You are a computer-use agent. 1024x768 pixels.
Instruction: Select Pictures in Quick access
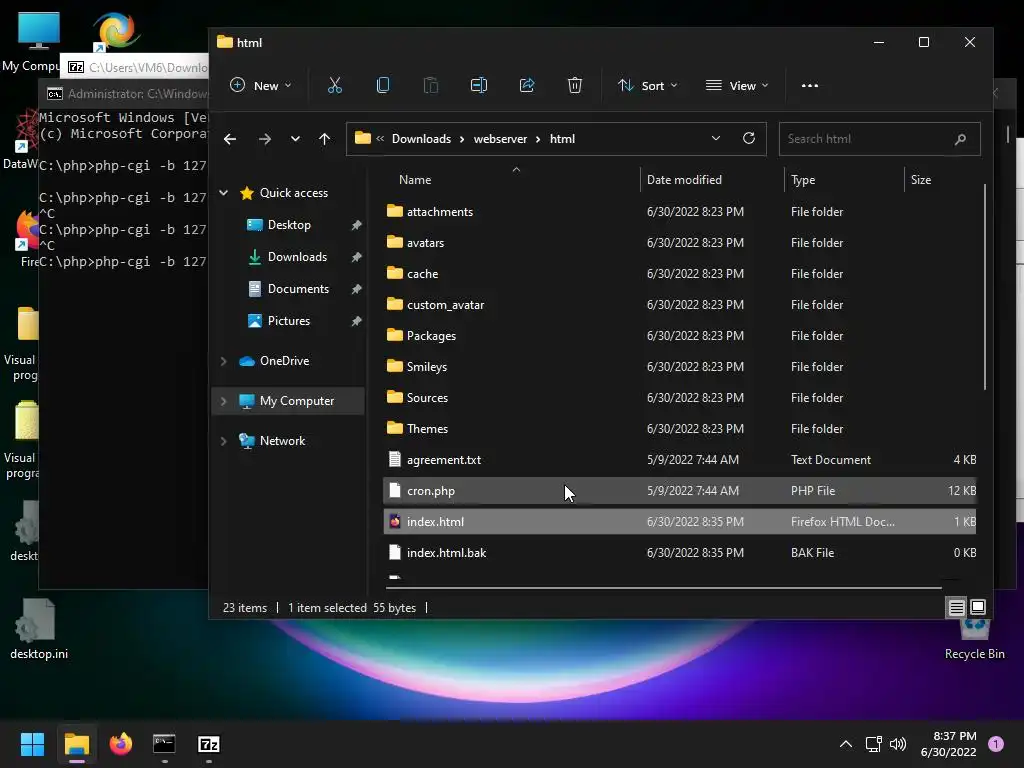pyautogui.click(x=289, y=321)
